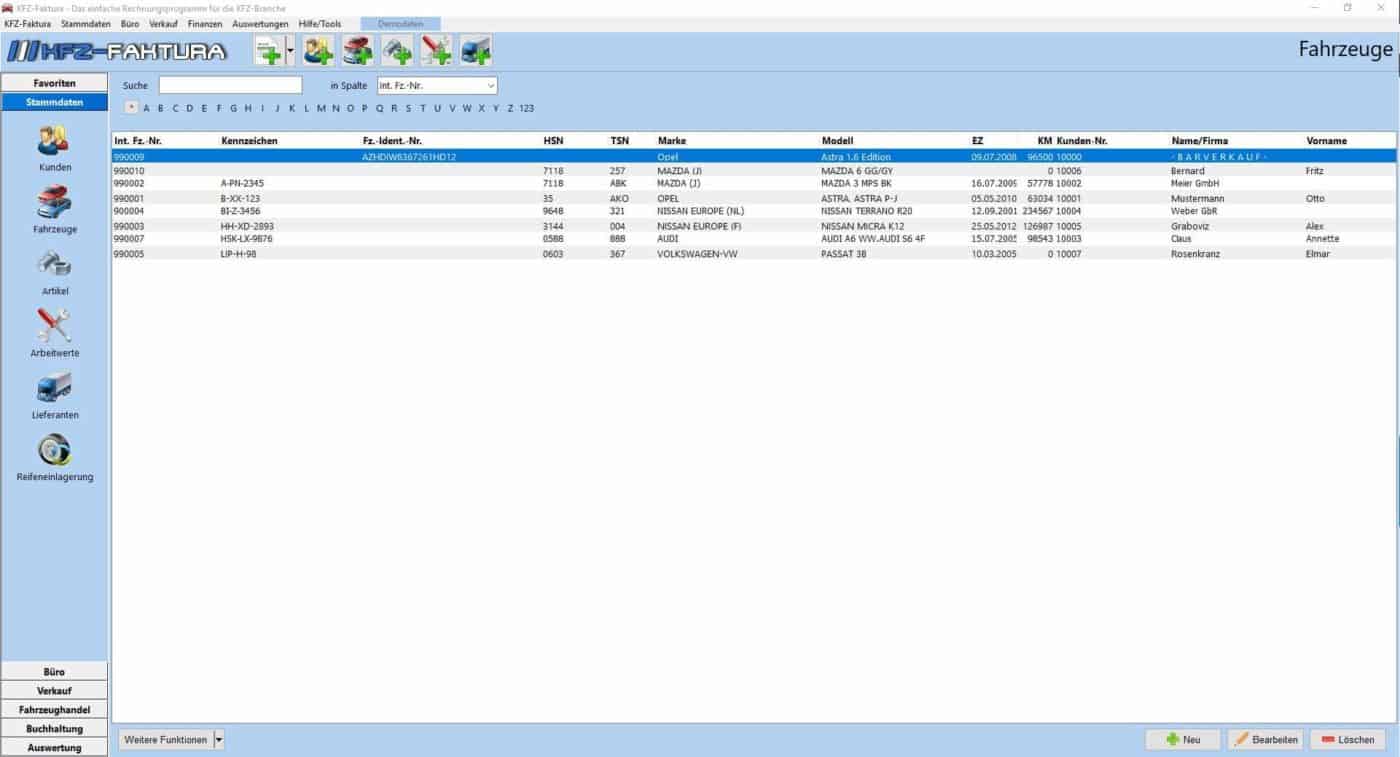Add new vehicle via toolbar car icon

coord(357,50)
